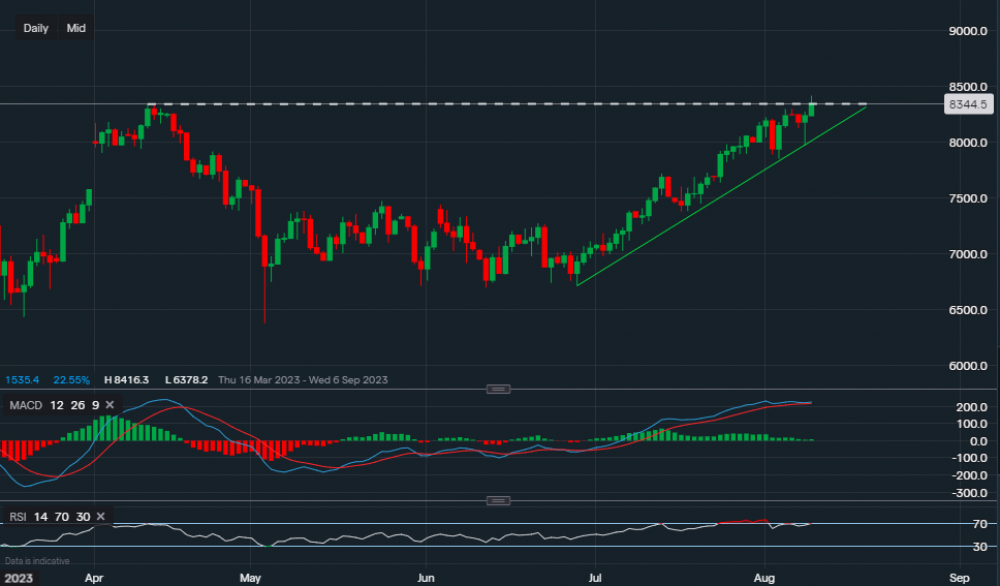1000x586 pixels.
Task: Open the Daily timeframe selector
Action: (x=36, y=28)
